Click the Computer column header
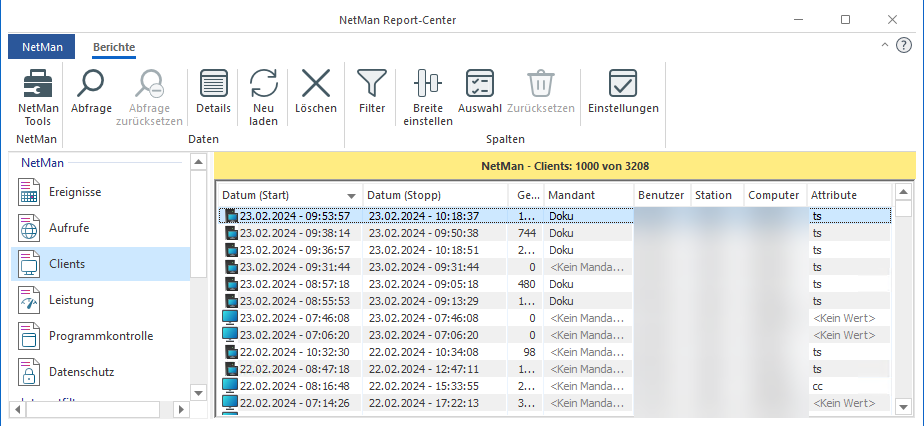The width and height of the screenshot is (924, 426). click(776, 195)
